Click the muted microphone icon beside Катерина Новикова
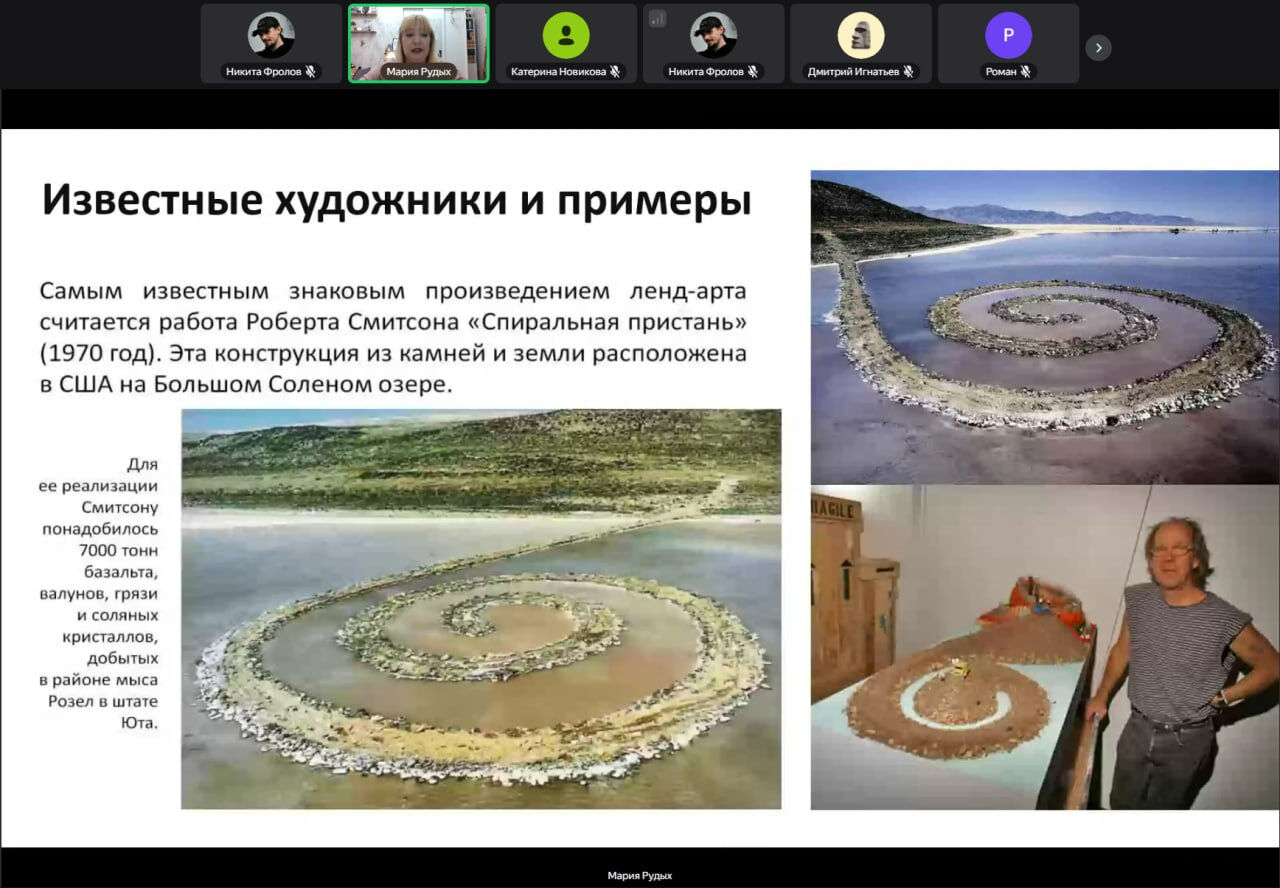Screen dimensions: 1280x888 click(x=615, y=72)
